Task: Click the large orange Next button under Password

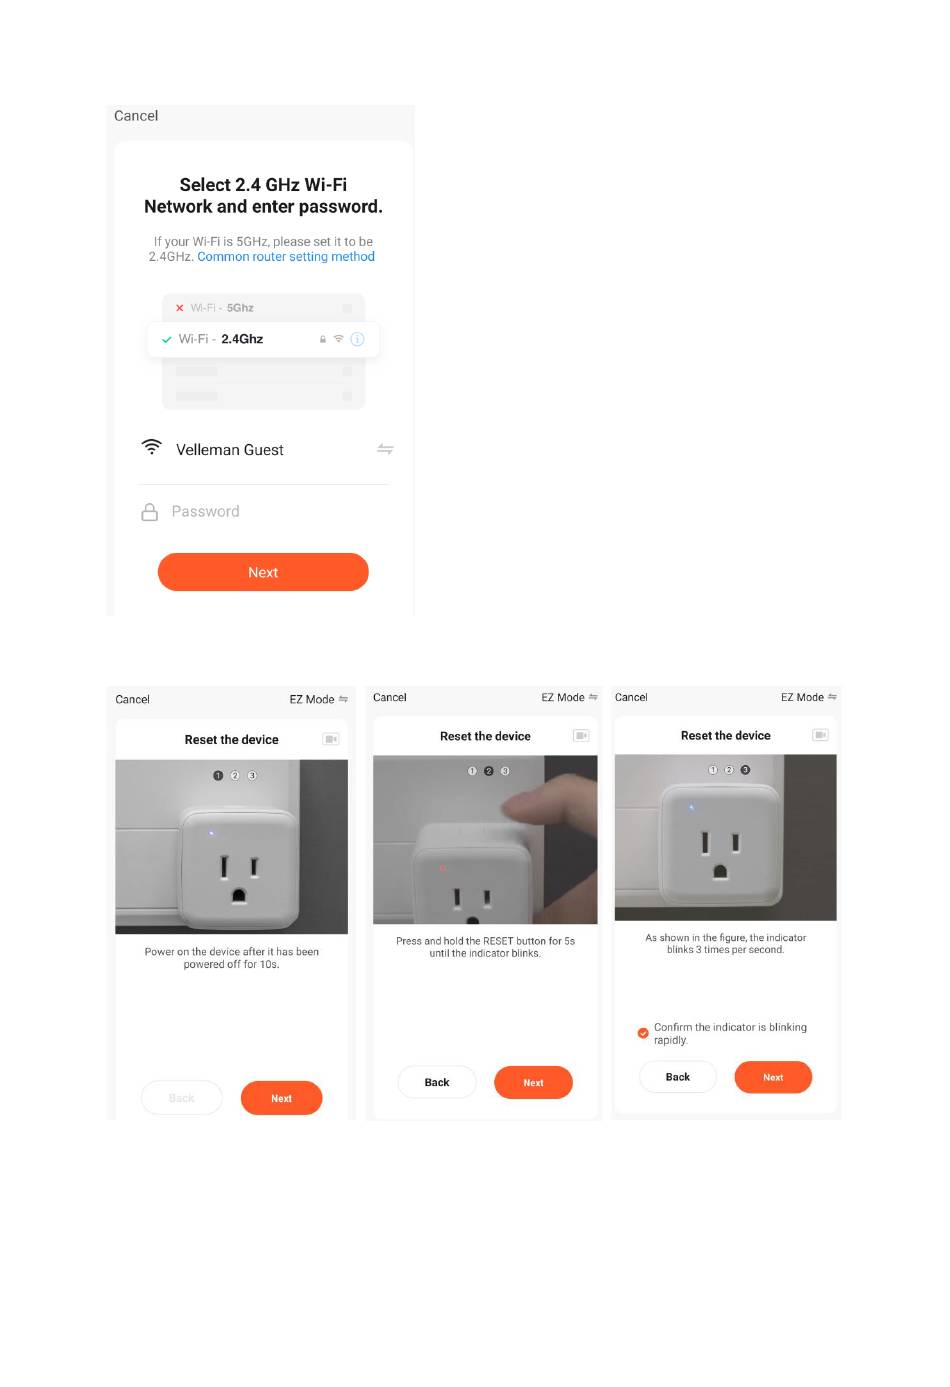Action: pyautogui.click(x=263, y=572)
